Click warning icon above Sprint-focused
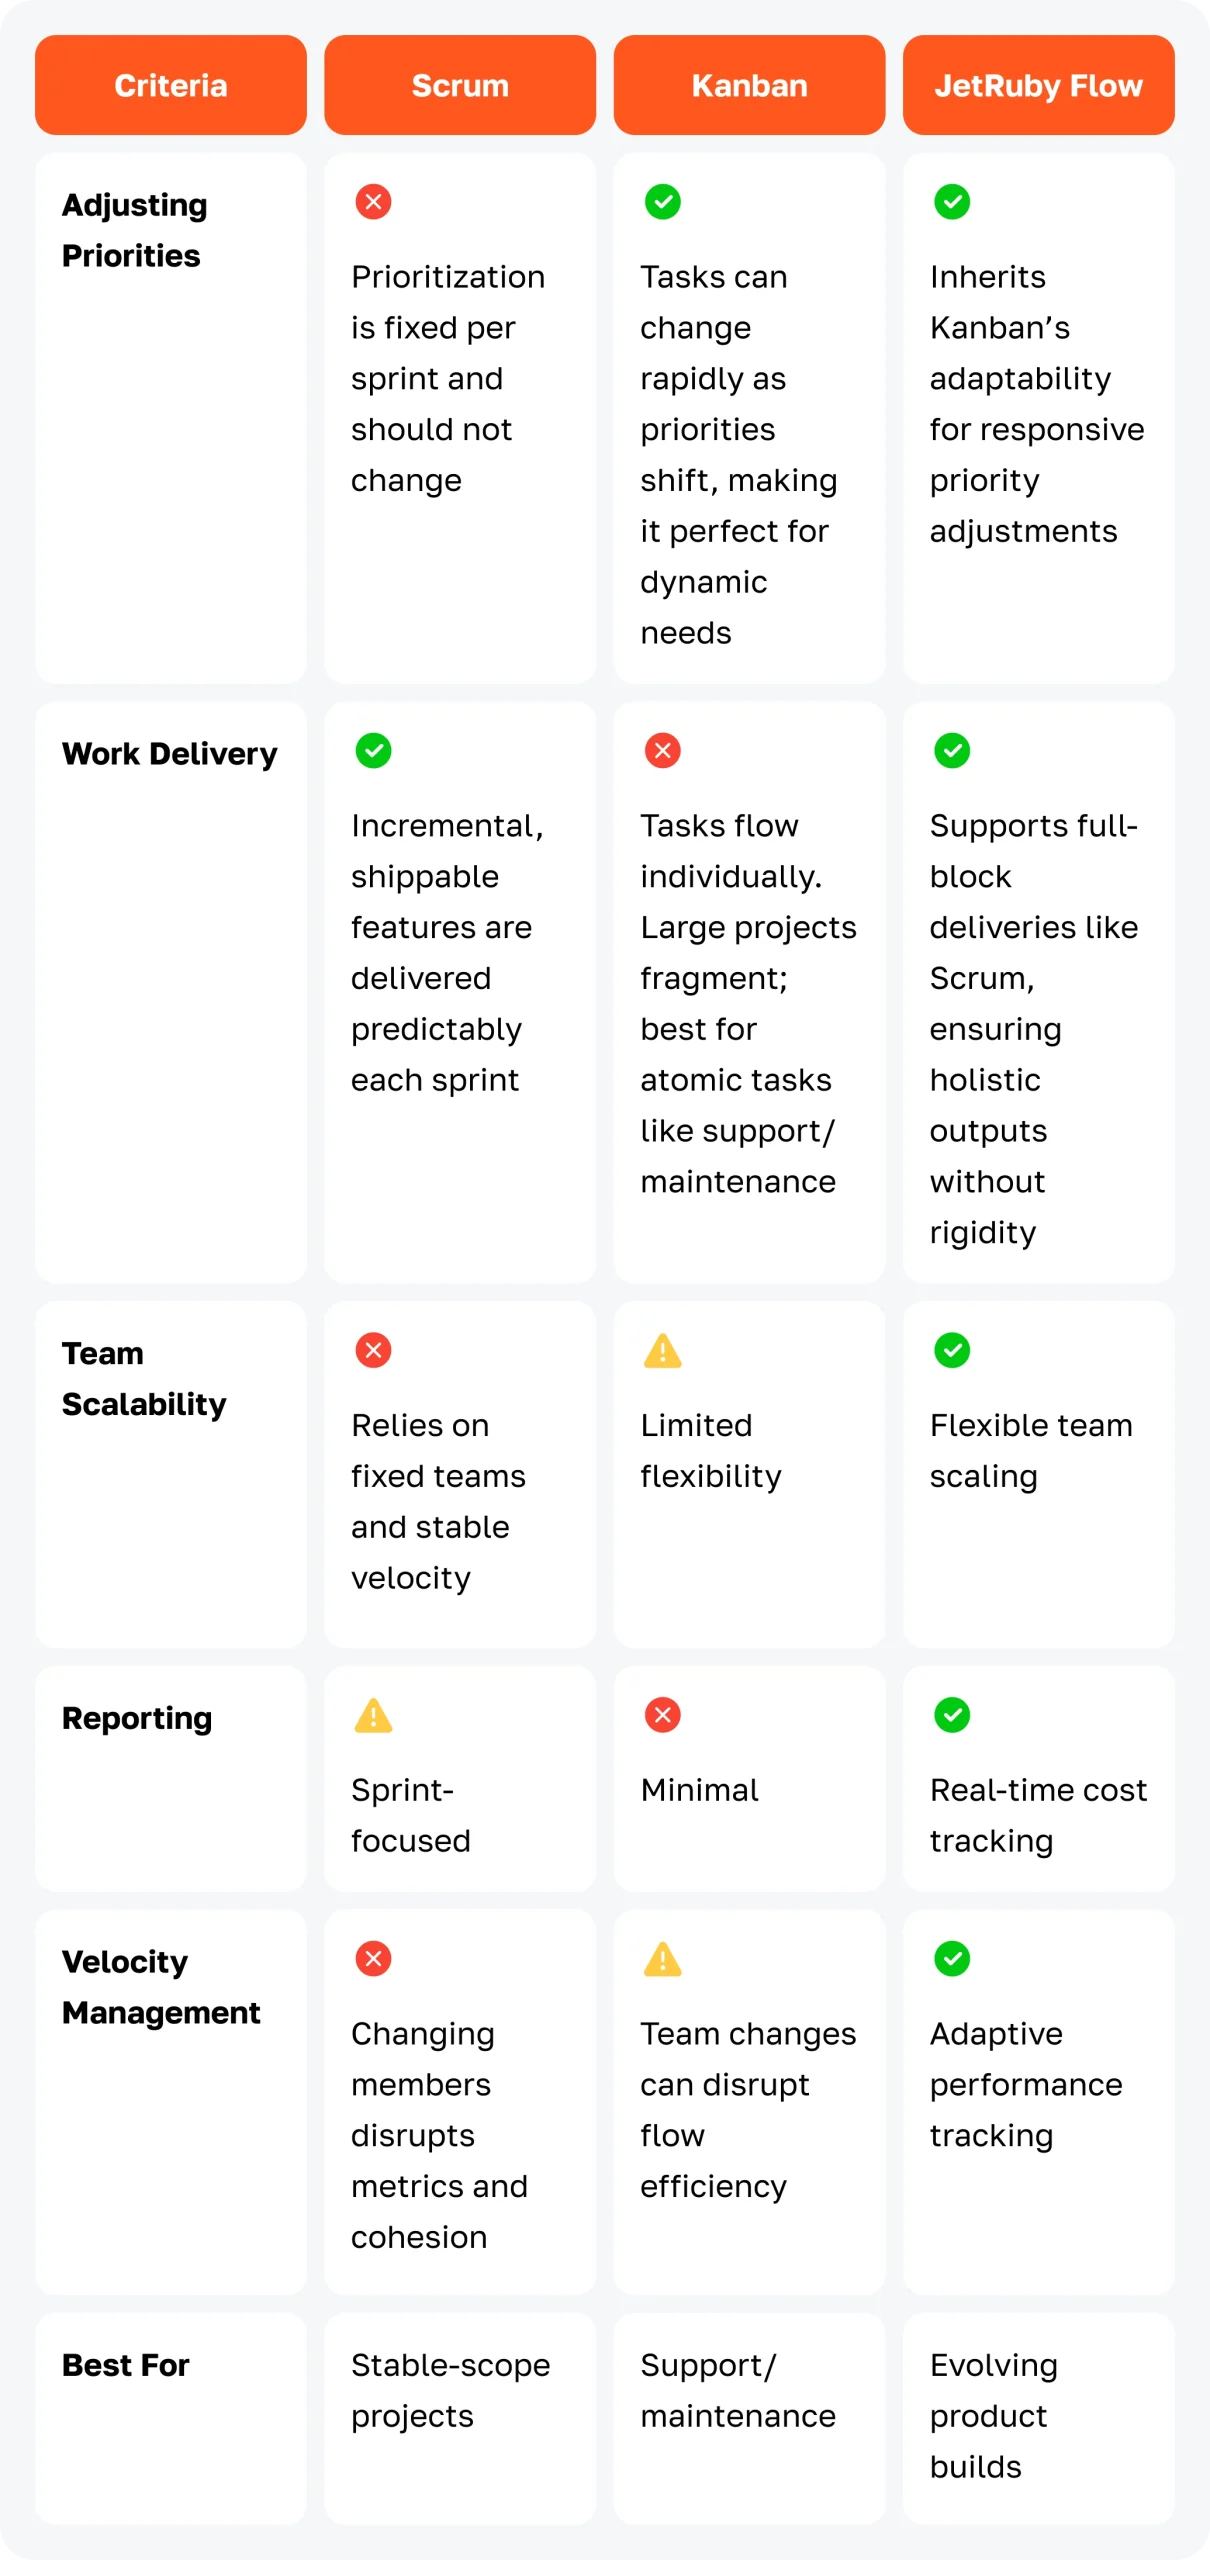 coord(373,1716)
